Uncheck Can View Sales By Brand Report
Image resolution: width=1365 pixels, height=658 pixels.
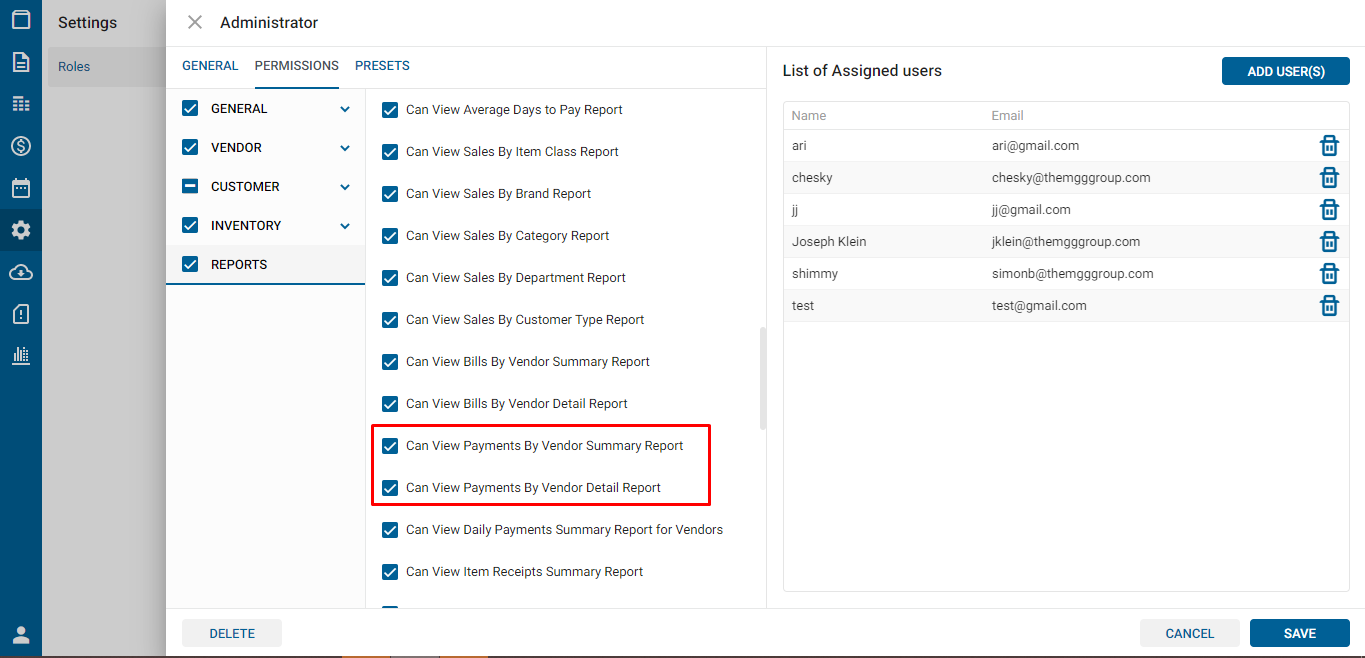coord(391,194)
